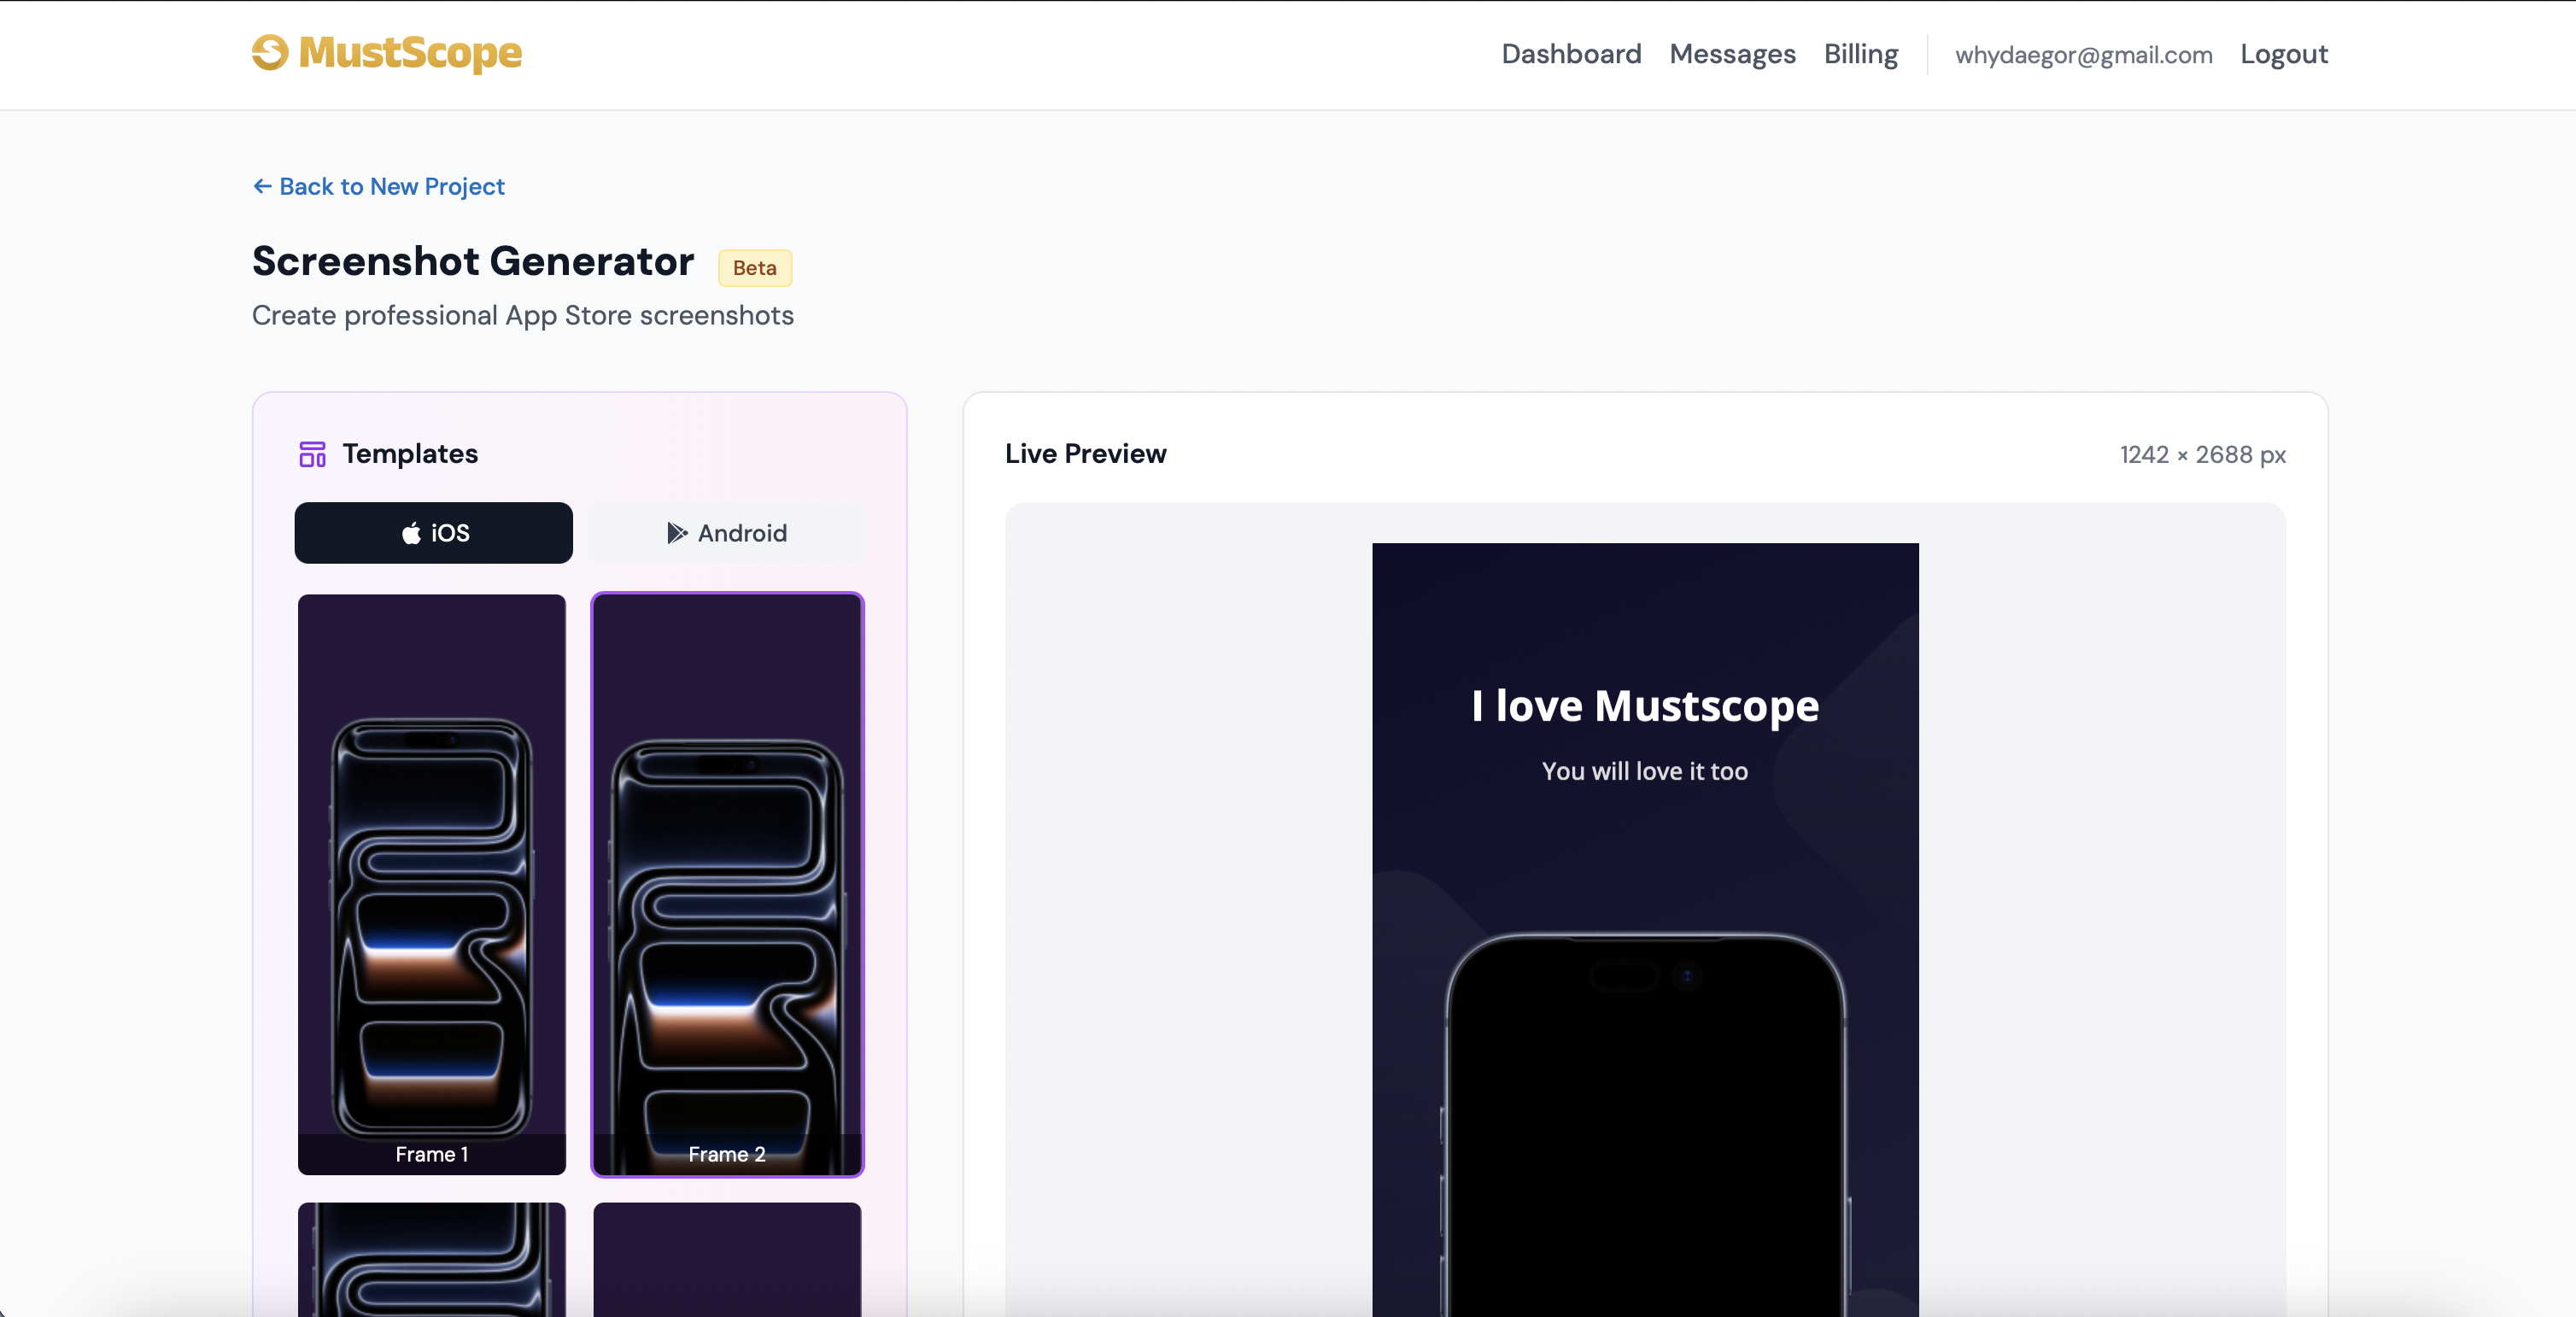Click the Beta badge next to Screenshot Generator
Screen dimensions: 2576x1317
pyautogui.click(x=754, y=267)
